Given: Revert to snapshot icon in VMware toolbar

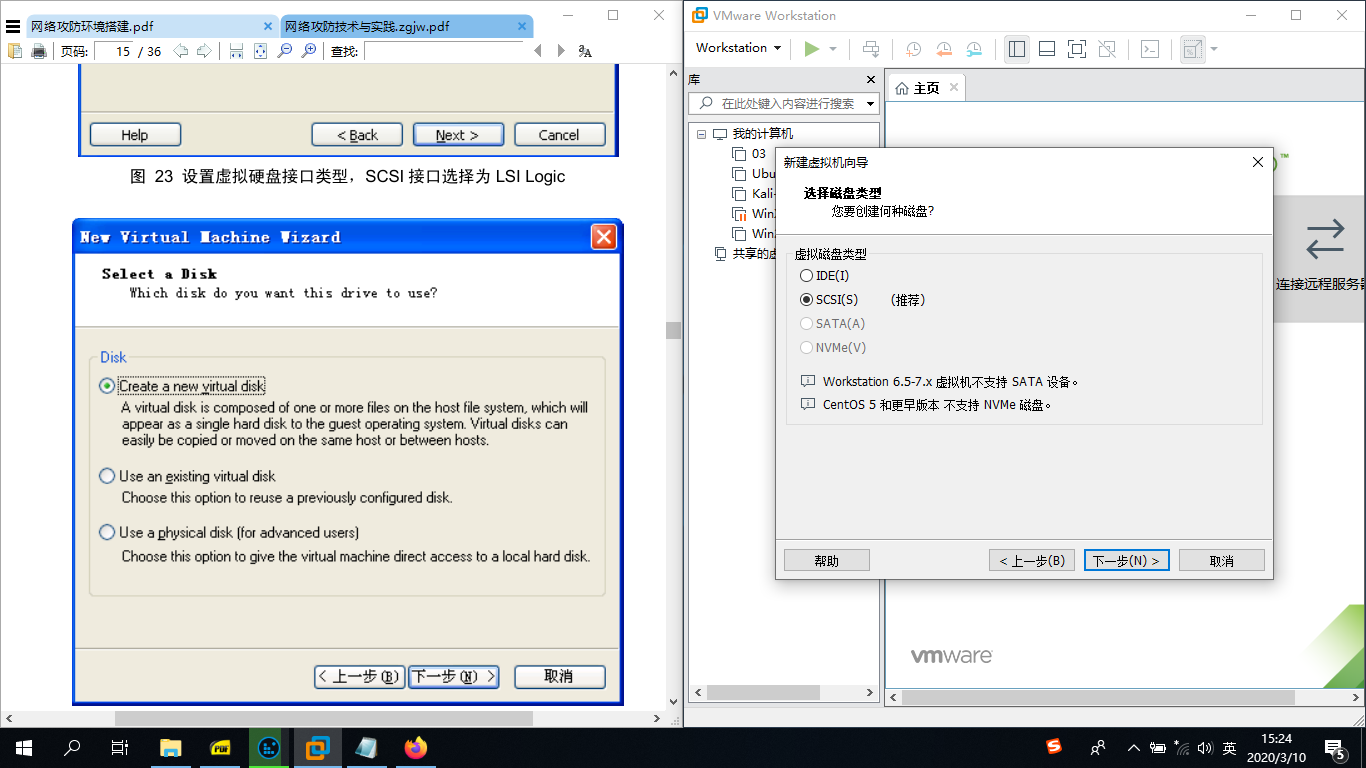Looking at the screenshot, I should point(944,48).
